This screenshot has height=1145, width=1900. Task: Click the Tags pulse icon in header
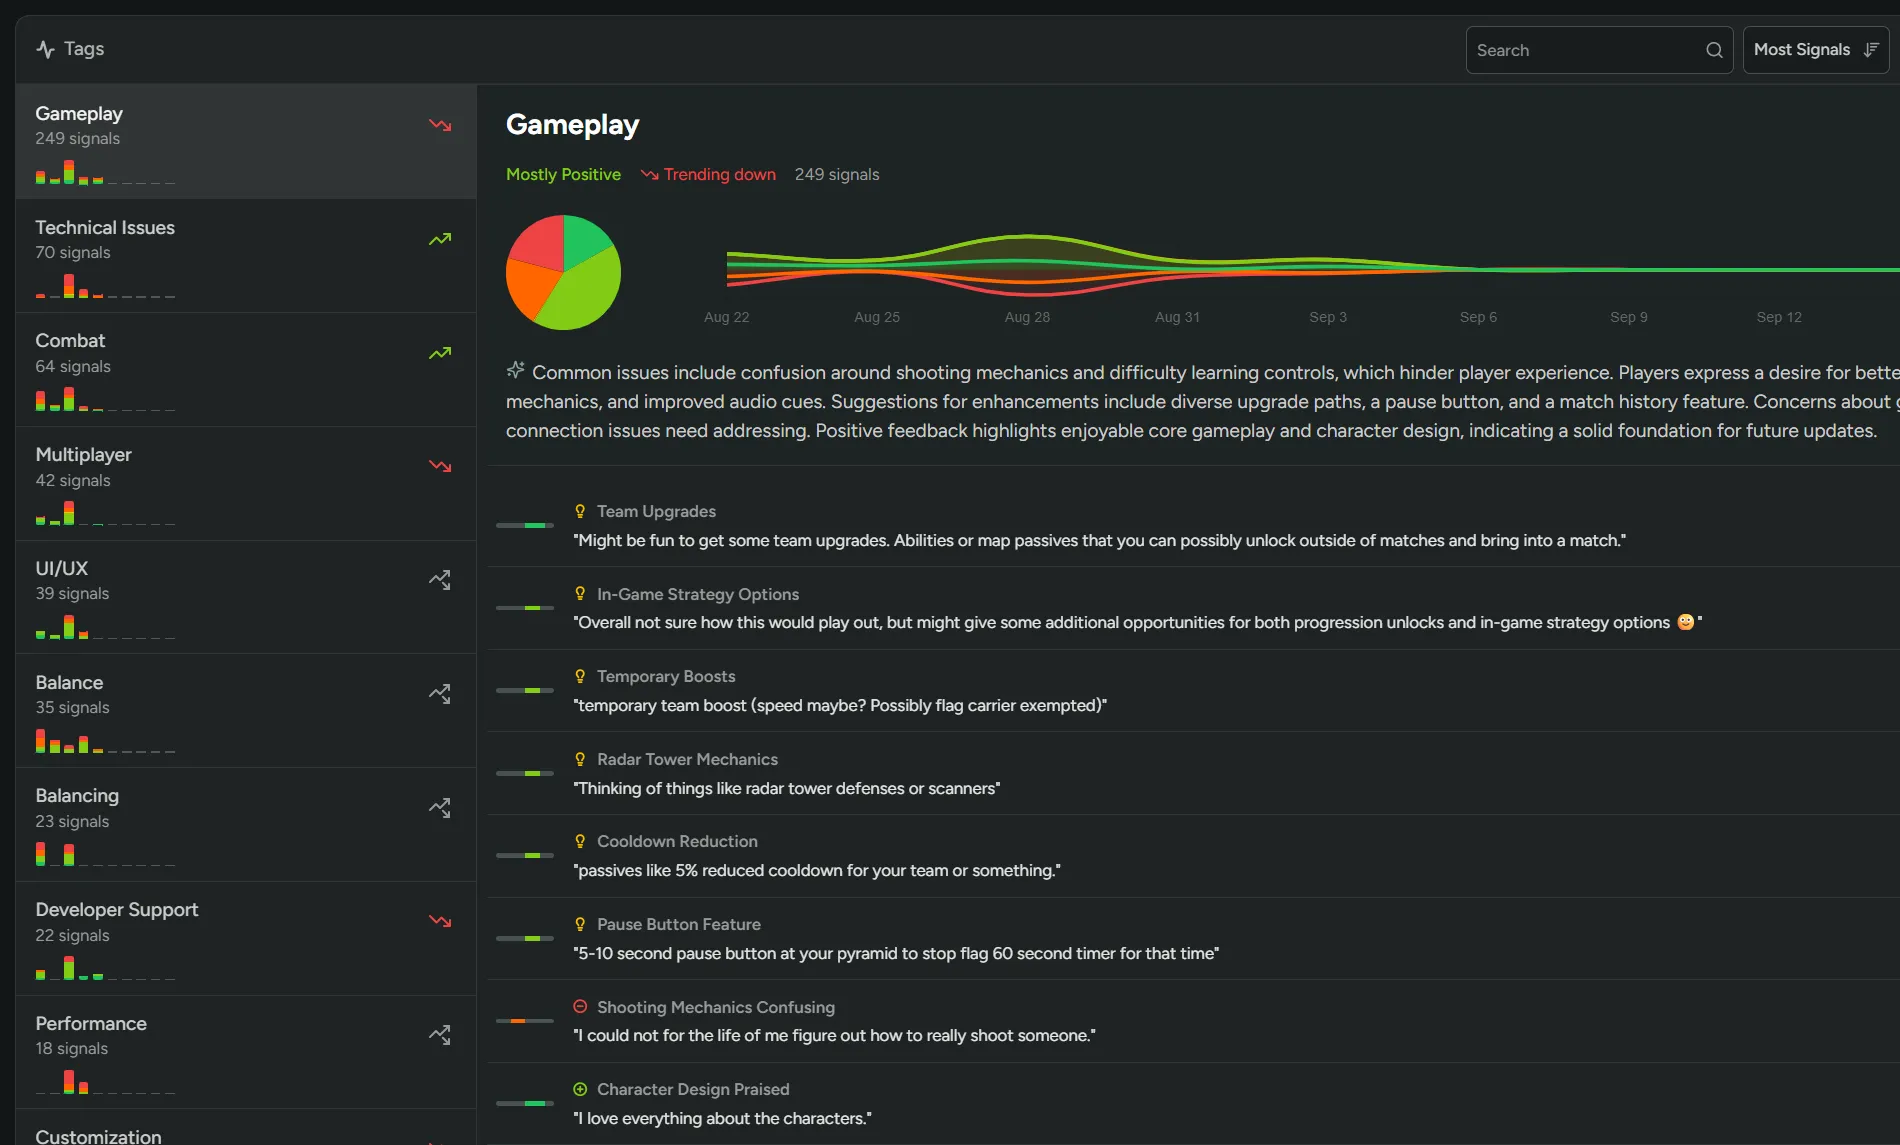(45, 49)
